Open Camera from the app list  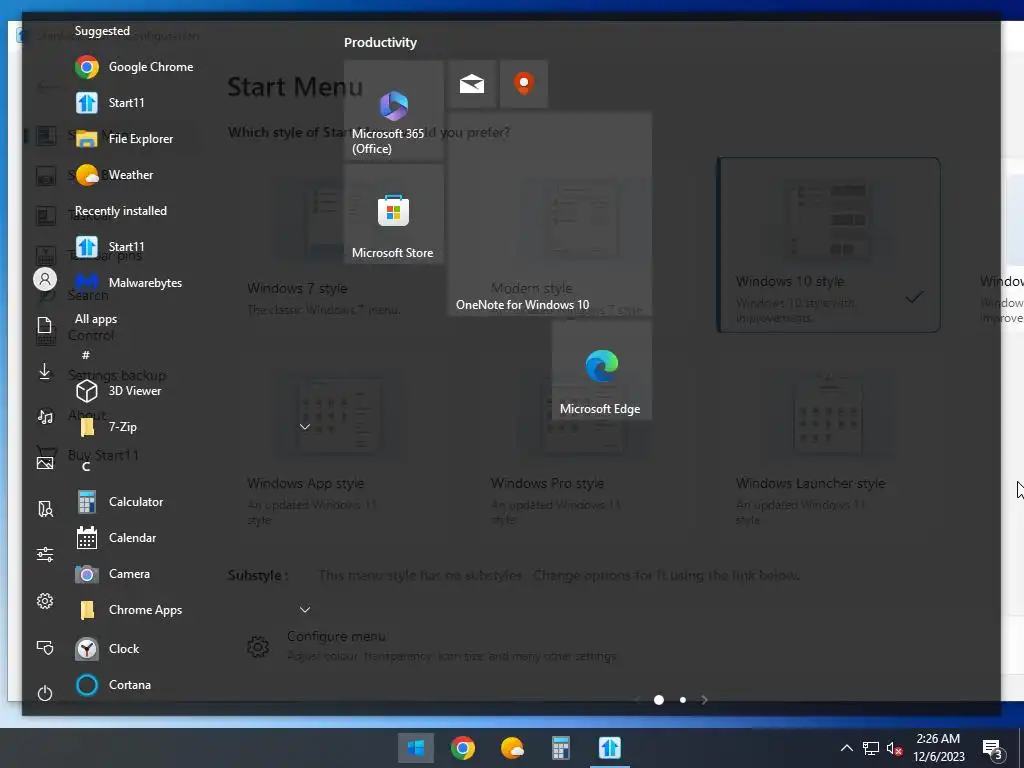[113, 573]
